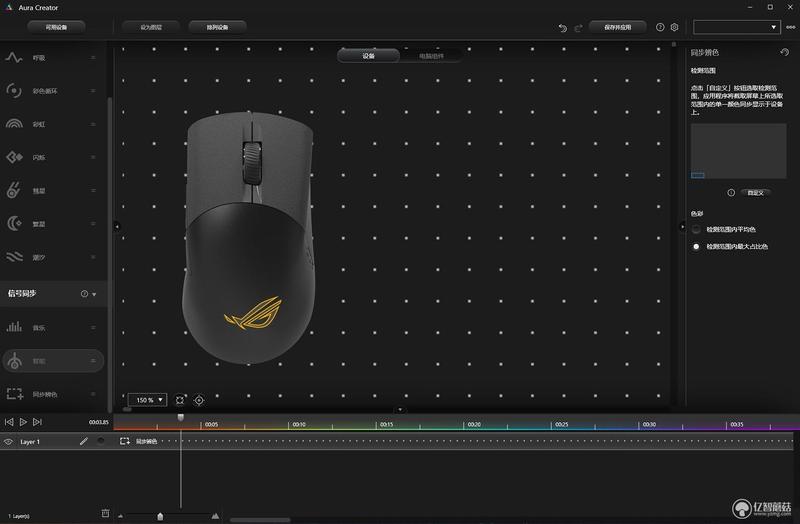Viewport: 800px width, 524px height.
Task: Click the first top-left toolbar button
Action: pyautogui.click(x=56, y=27)
